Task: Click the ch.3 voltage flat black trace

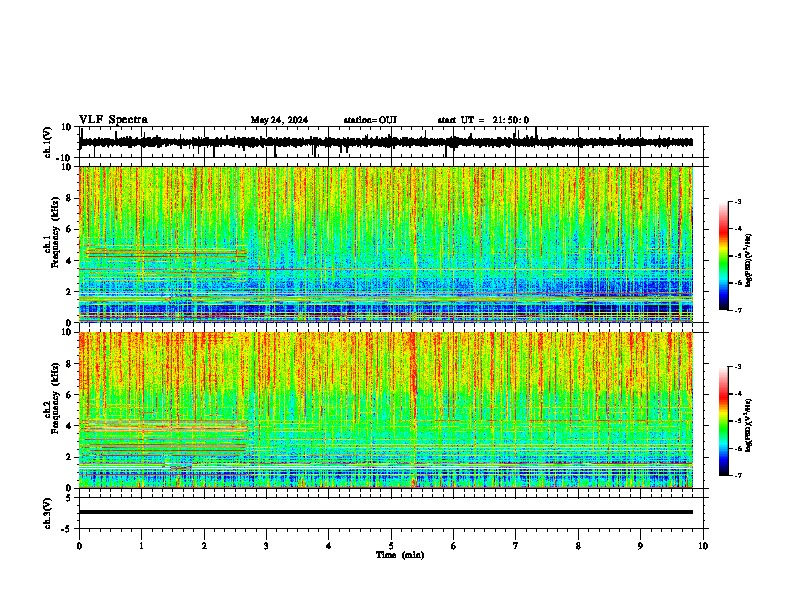Action: point(386,512)
